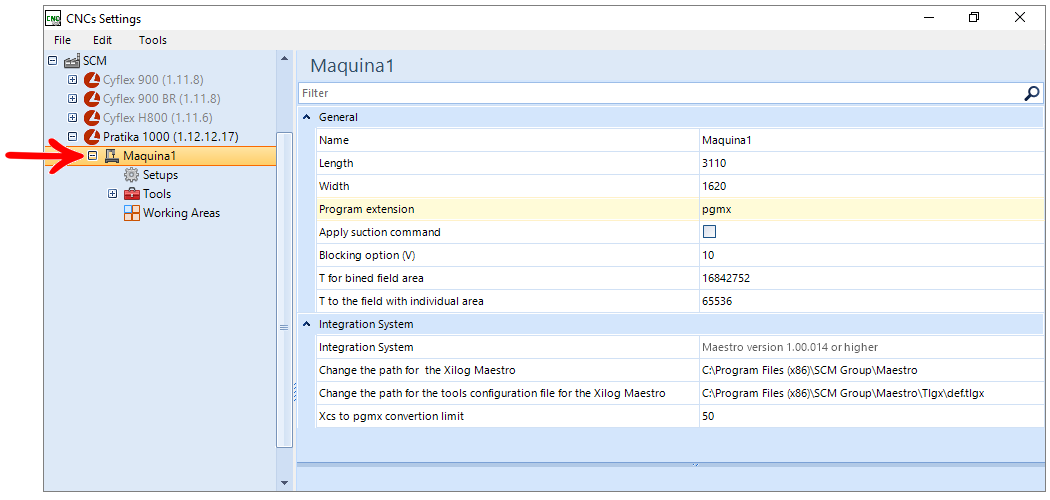
Task: Expand the Cyflex 900 BR node
Action: tap(73, 98)
